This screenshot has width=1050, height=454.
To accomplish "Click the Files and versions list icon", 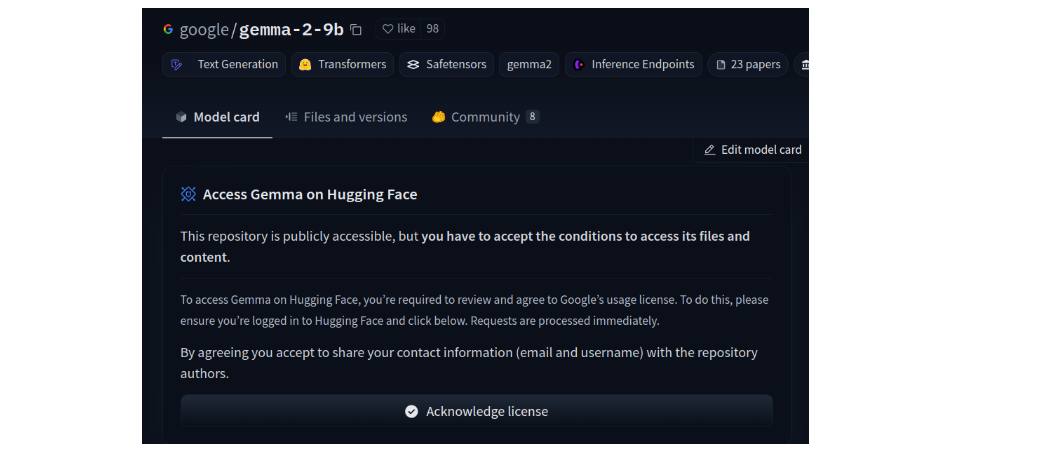I will [291, 117].
